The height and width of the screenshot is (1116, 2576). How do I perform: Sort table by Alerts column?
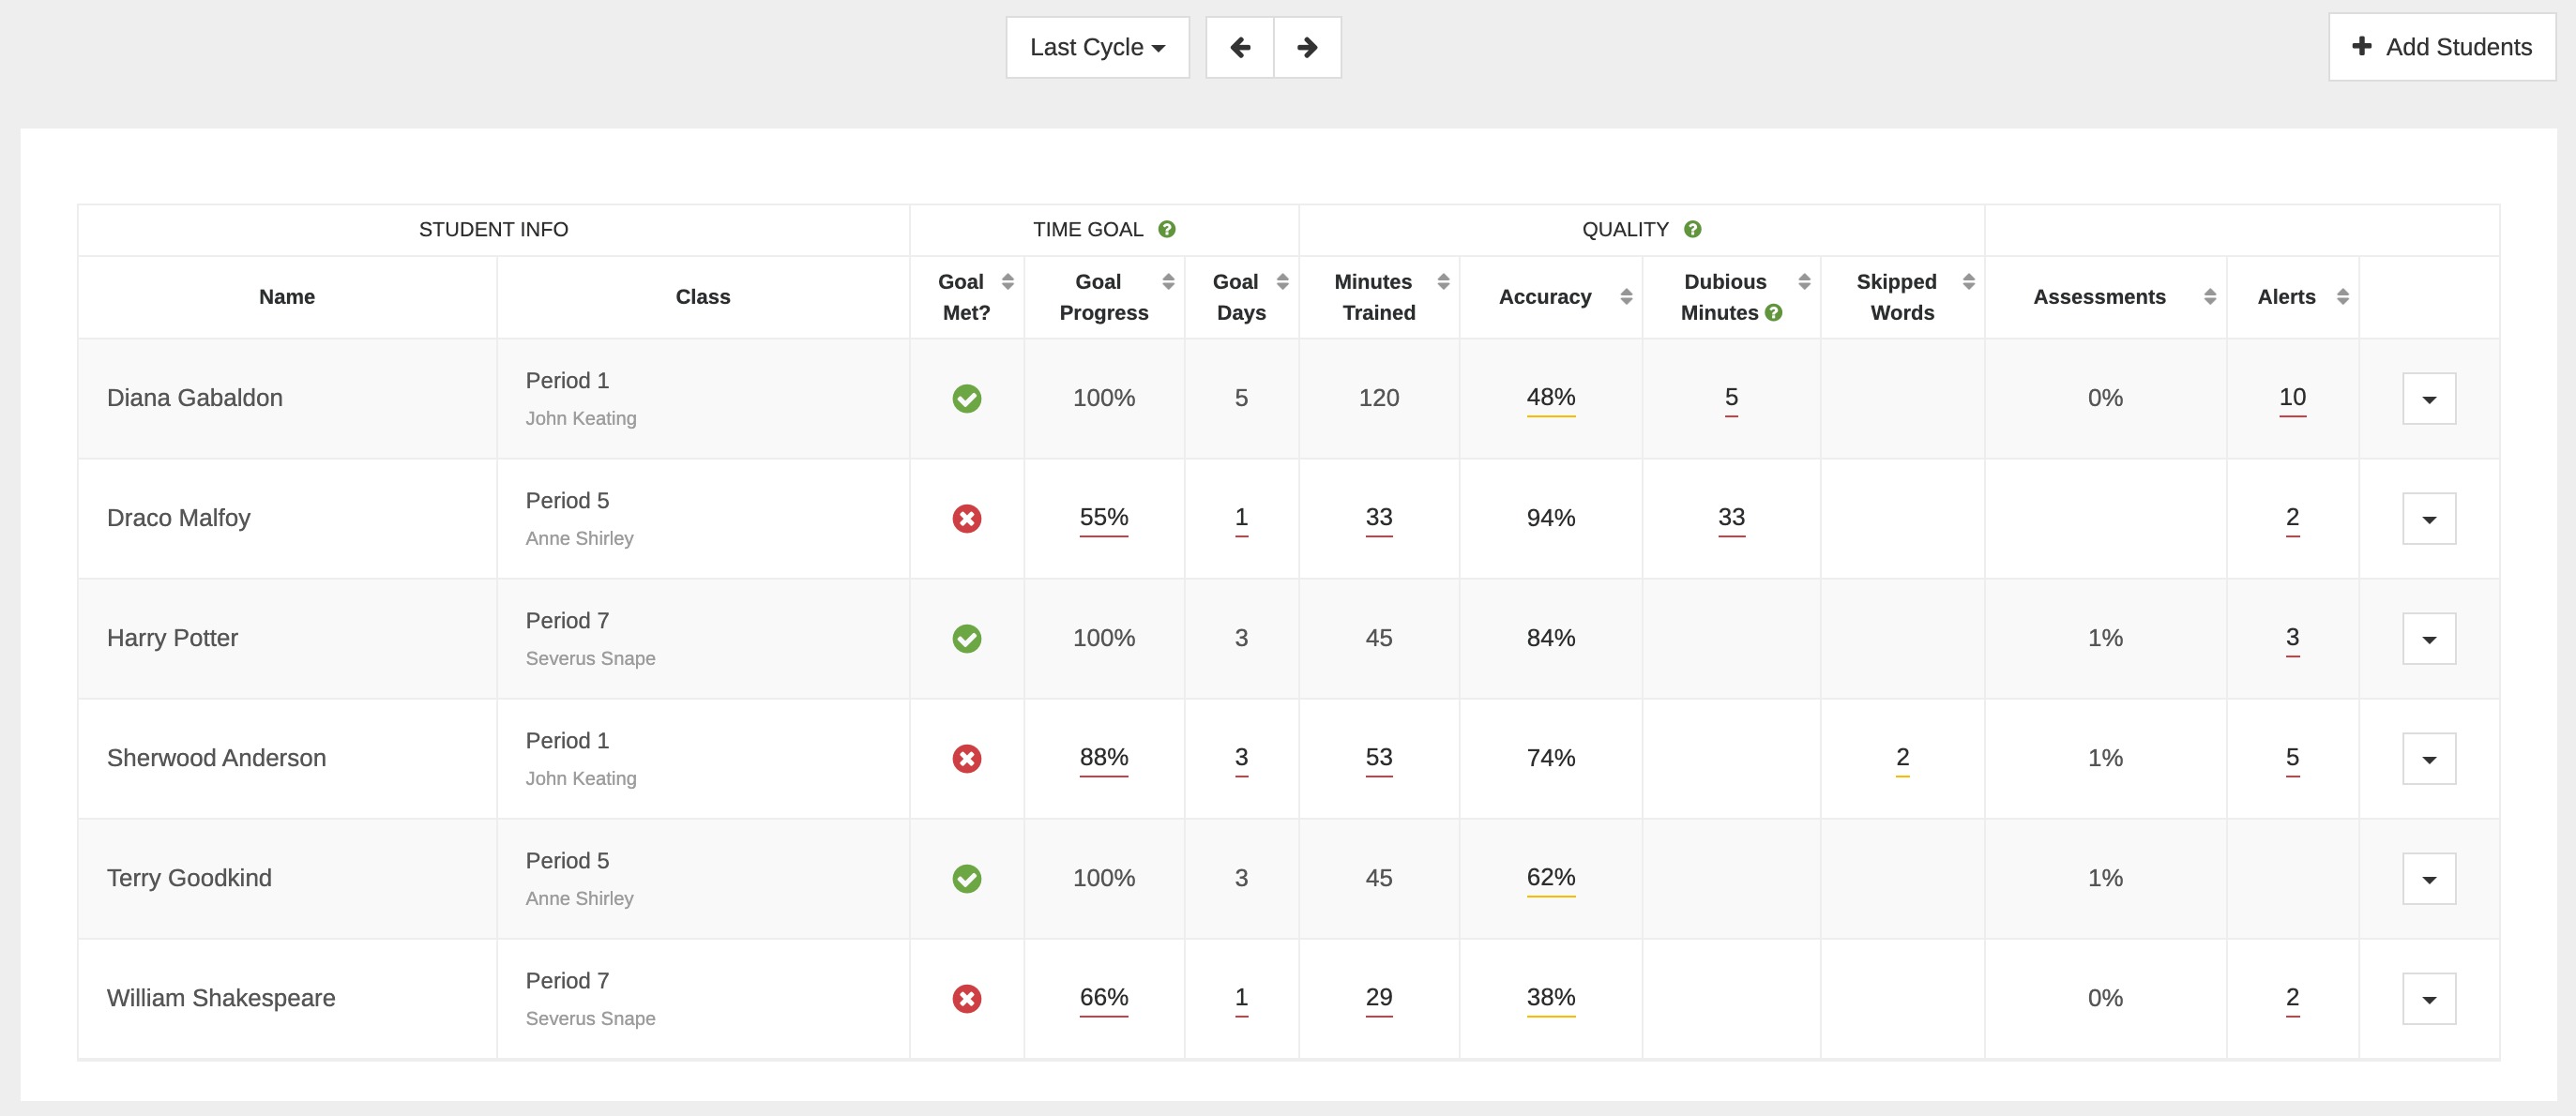tap(2342, 297)
